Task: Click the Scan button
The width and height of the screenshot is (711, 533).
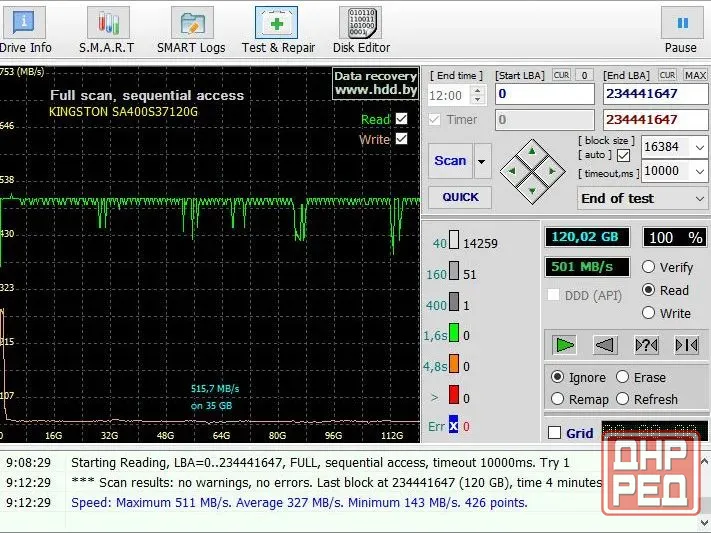Action: pyautogui.click(x=450, y=161)
